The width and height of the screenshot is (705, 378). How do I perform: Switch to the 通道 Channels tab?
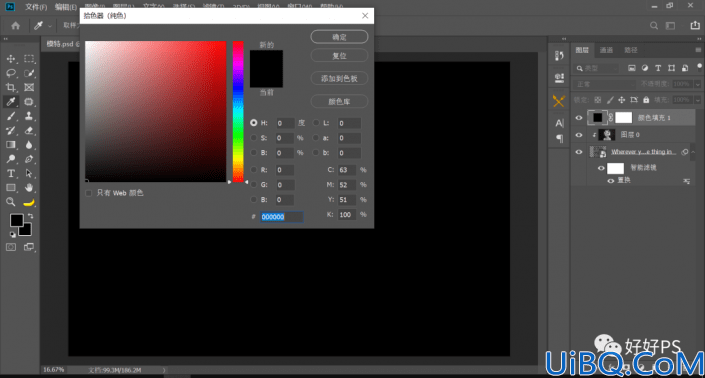tap(606, 50)
